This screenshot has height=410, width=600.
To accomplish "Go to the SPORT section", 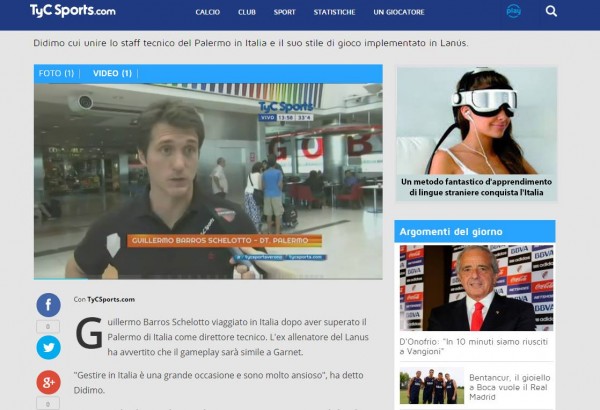I will 284,12.
